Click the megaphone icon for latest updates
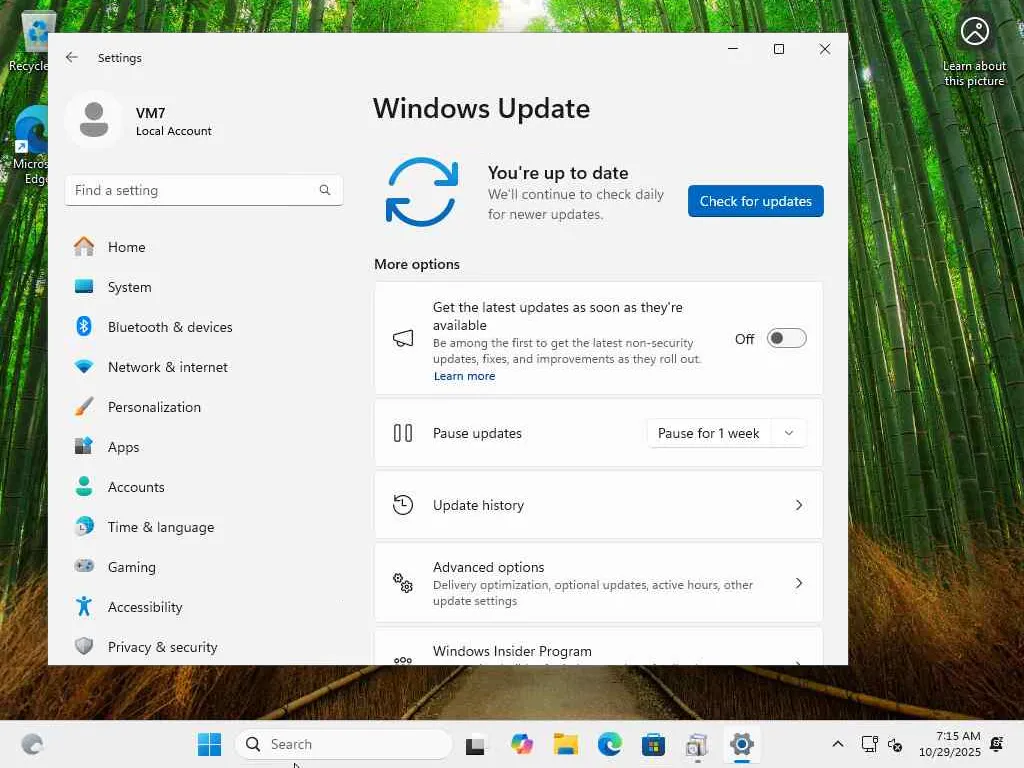The image size is (1024, 768). point(403,338)
